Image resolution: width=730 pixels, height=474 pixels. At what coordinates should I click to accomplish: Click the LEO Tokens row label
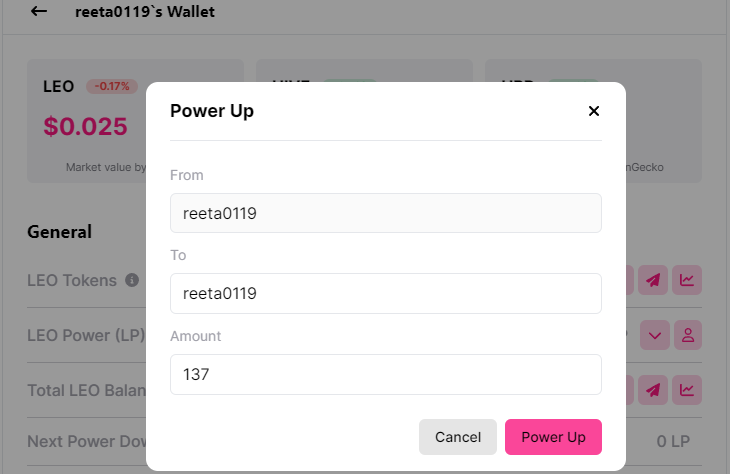click(x=72, y=280)
